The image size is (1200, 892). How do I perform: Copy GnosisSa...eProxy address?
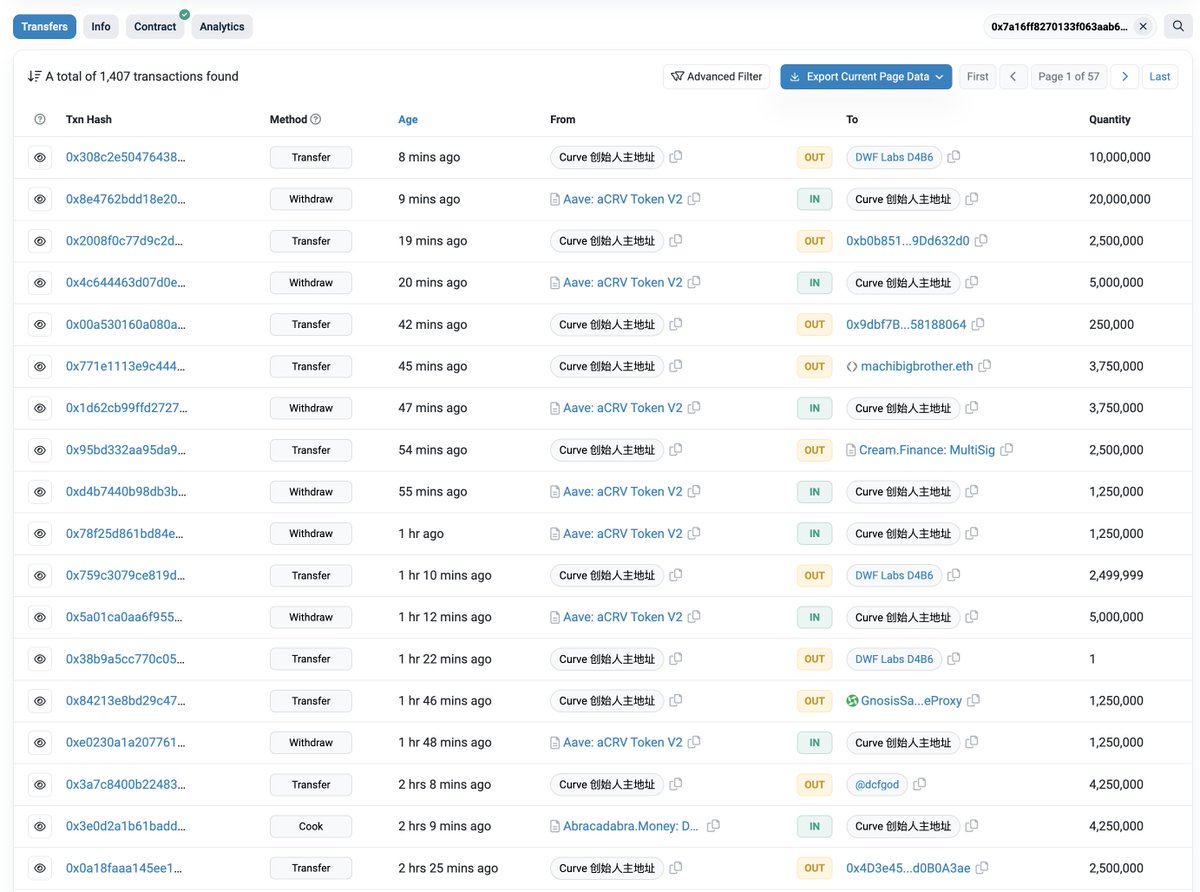coord(974,701)
